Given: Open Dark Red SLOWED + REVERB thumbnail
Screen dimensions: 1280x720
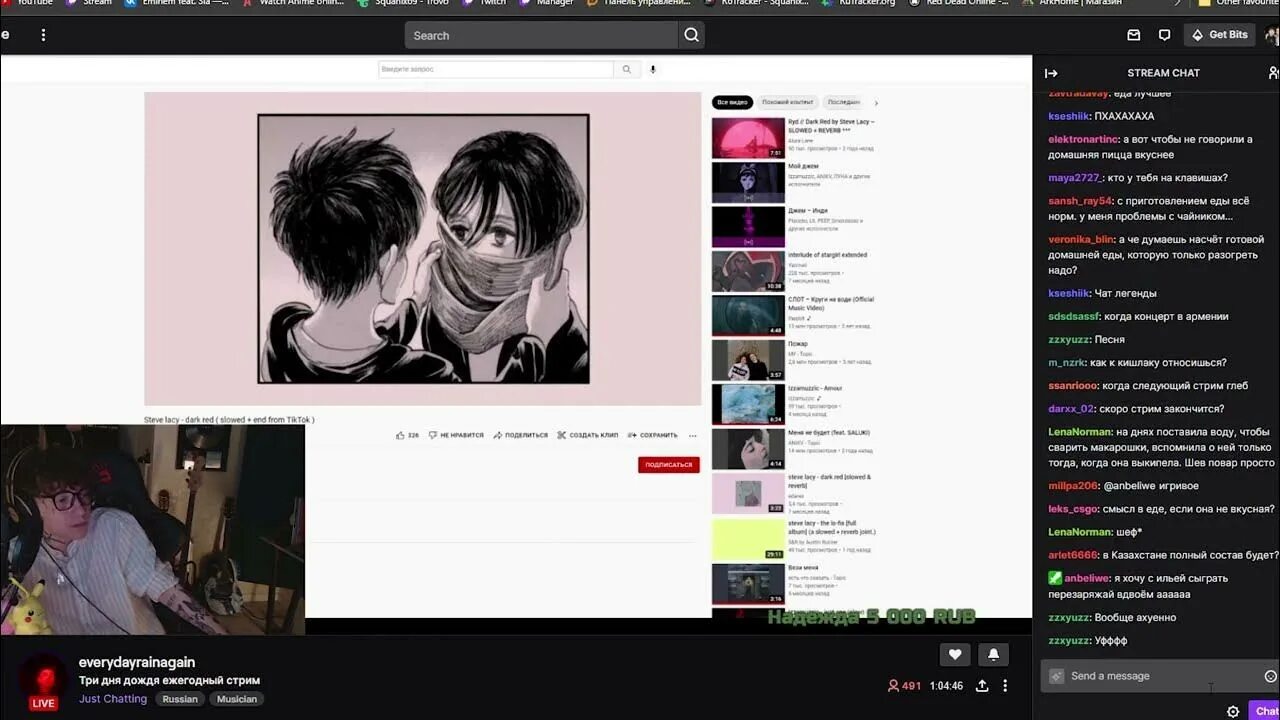Looking at the screenshot, I should pyautogui.click(x=748, y=138).
